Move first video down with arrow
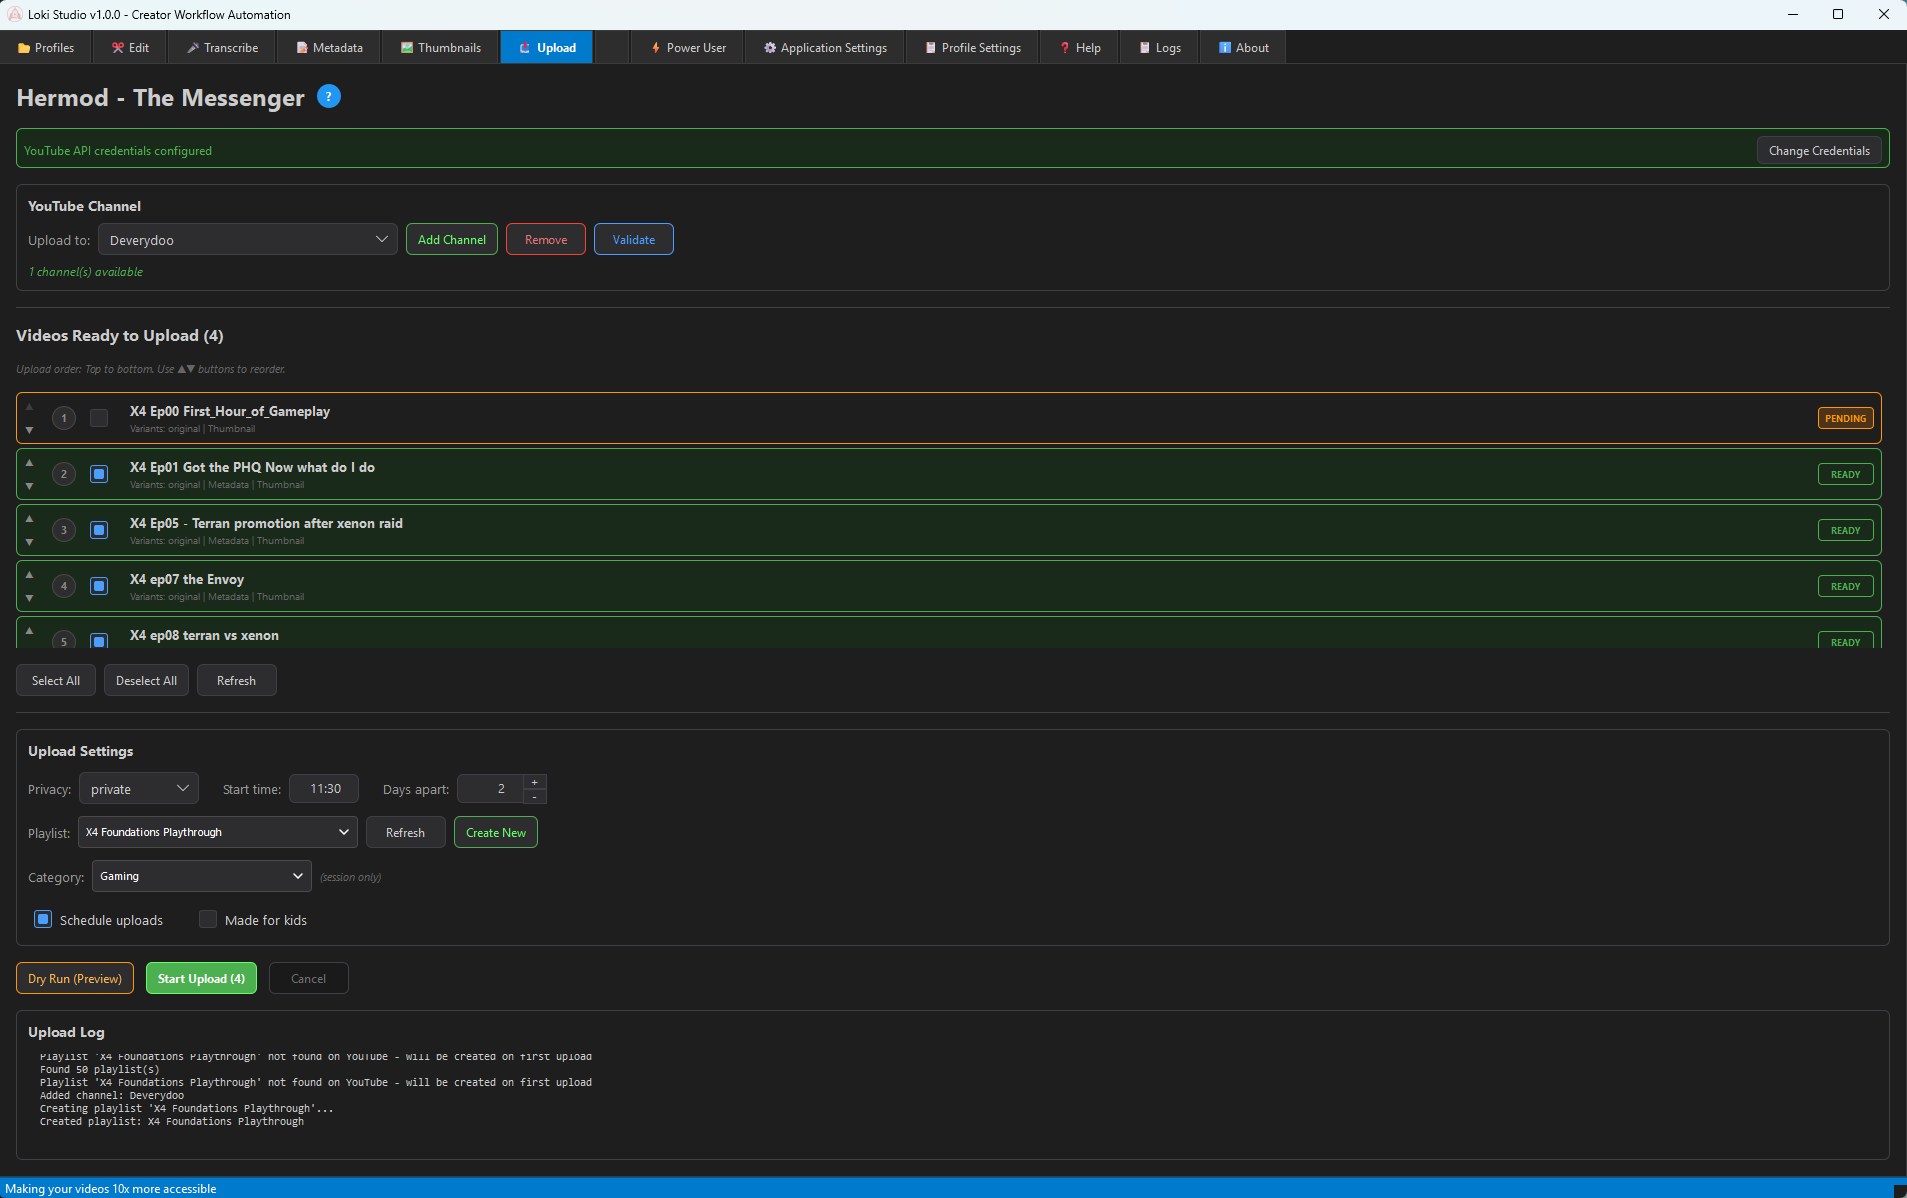This screenshot has height=1198, width=1907. point(29,430)
